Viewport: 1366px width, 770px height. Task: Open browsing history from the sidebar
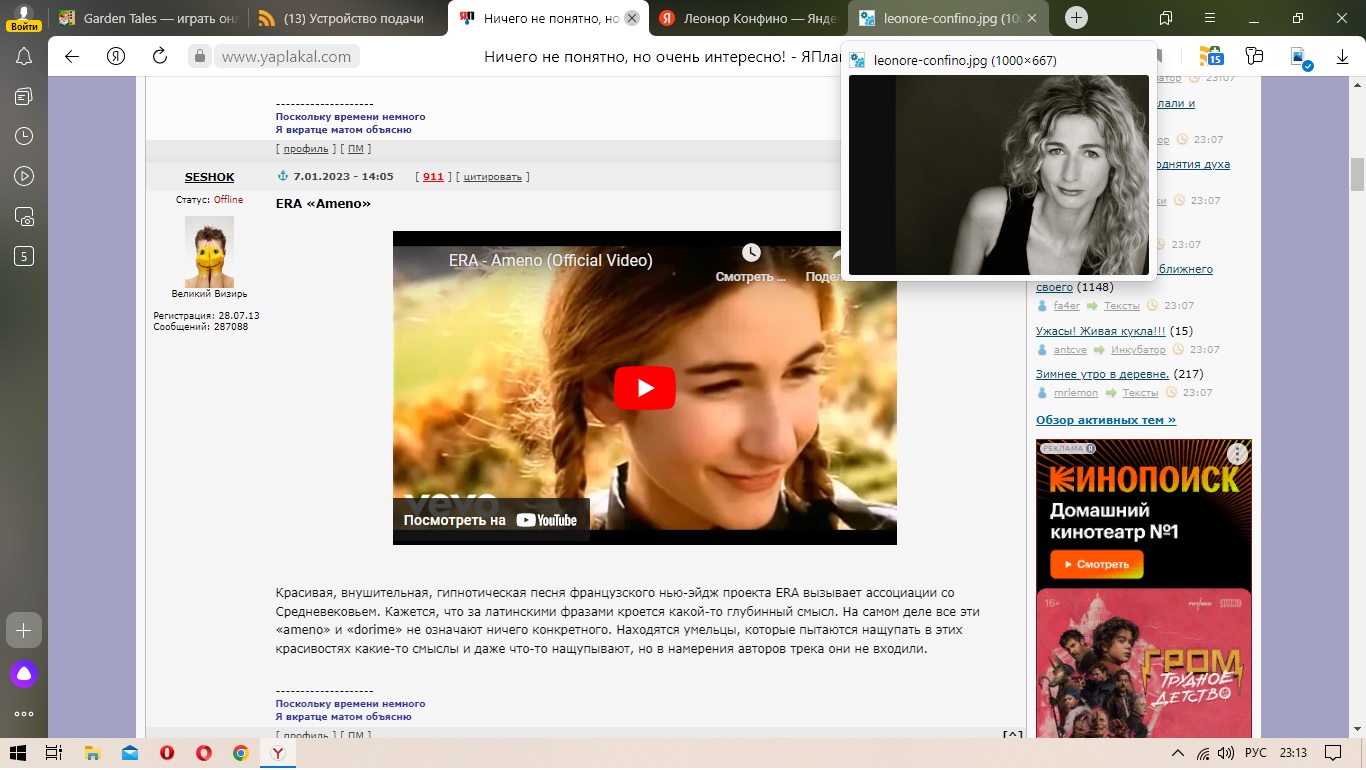pyautogui.click(x=24, y=136)
